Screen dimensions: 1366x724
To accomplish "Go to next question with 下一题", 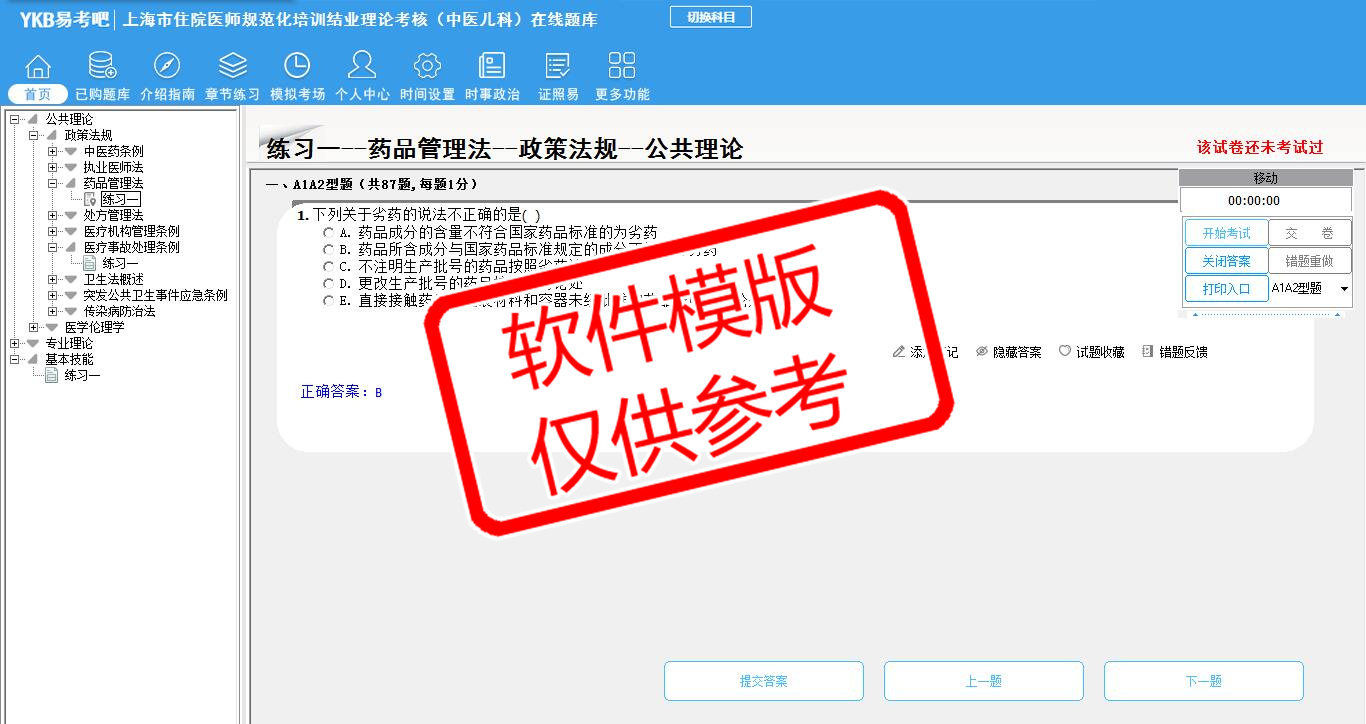I will (x=1203, y=681).
